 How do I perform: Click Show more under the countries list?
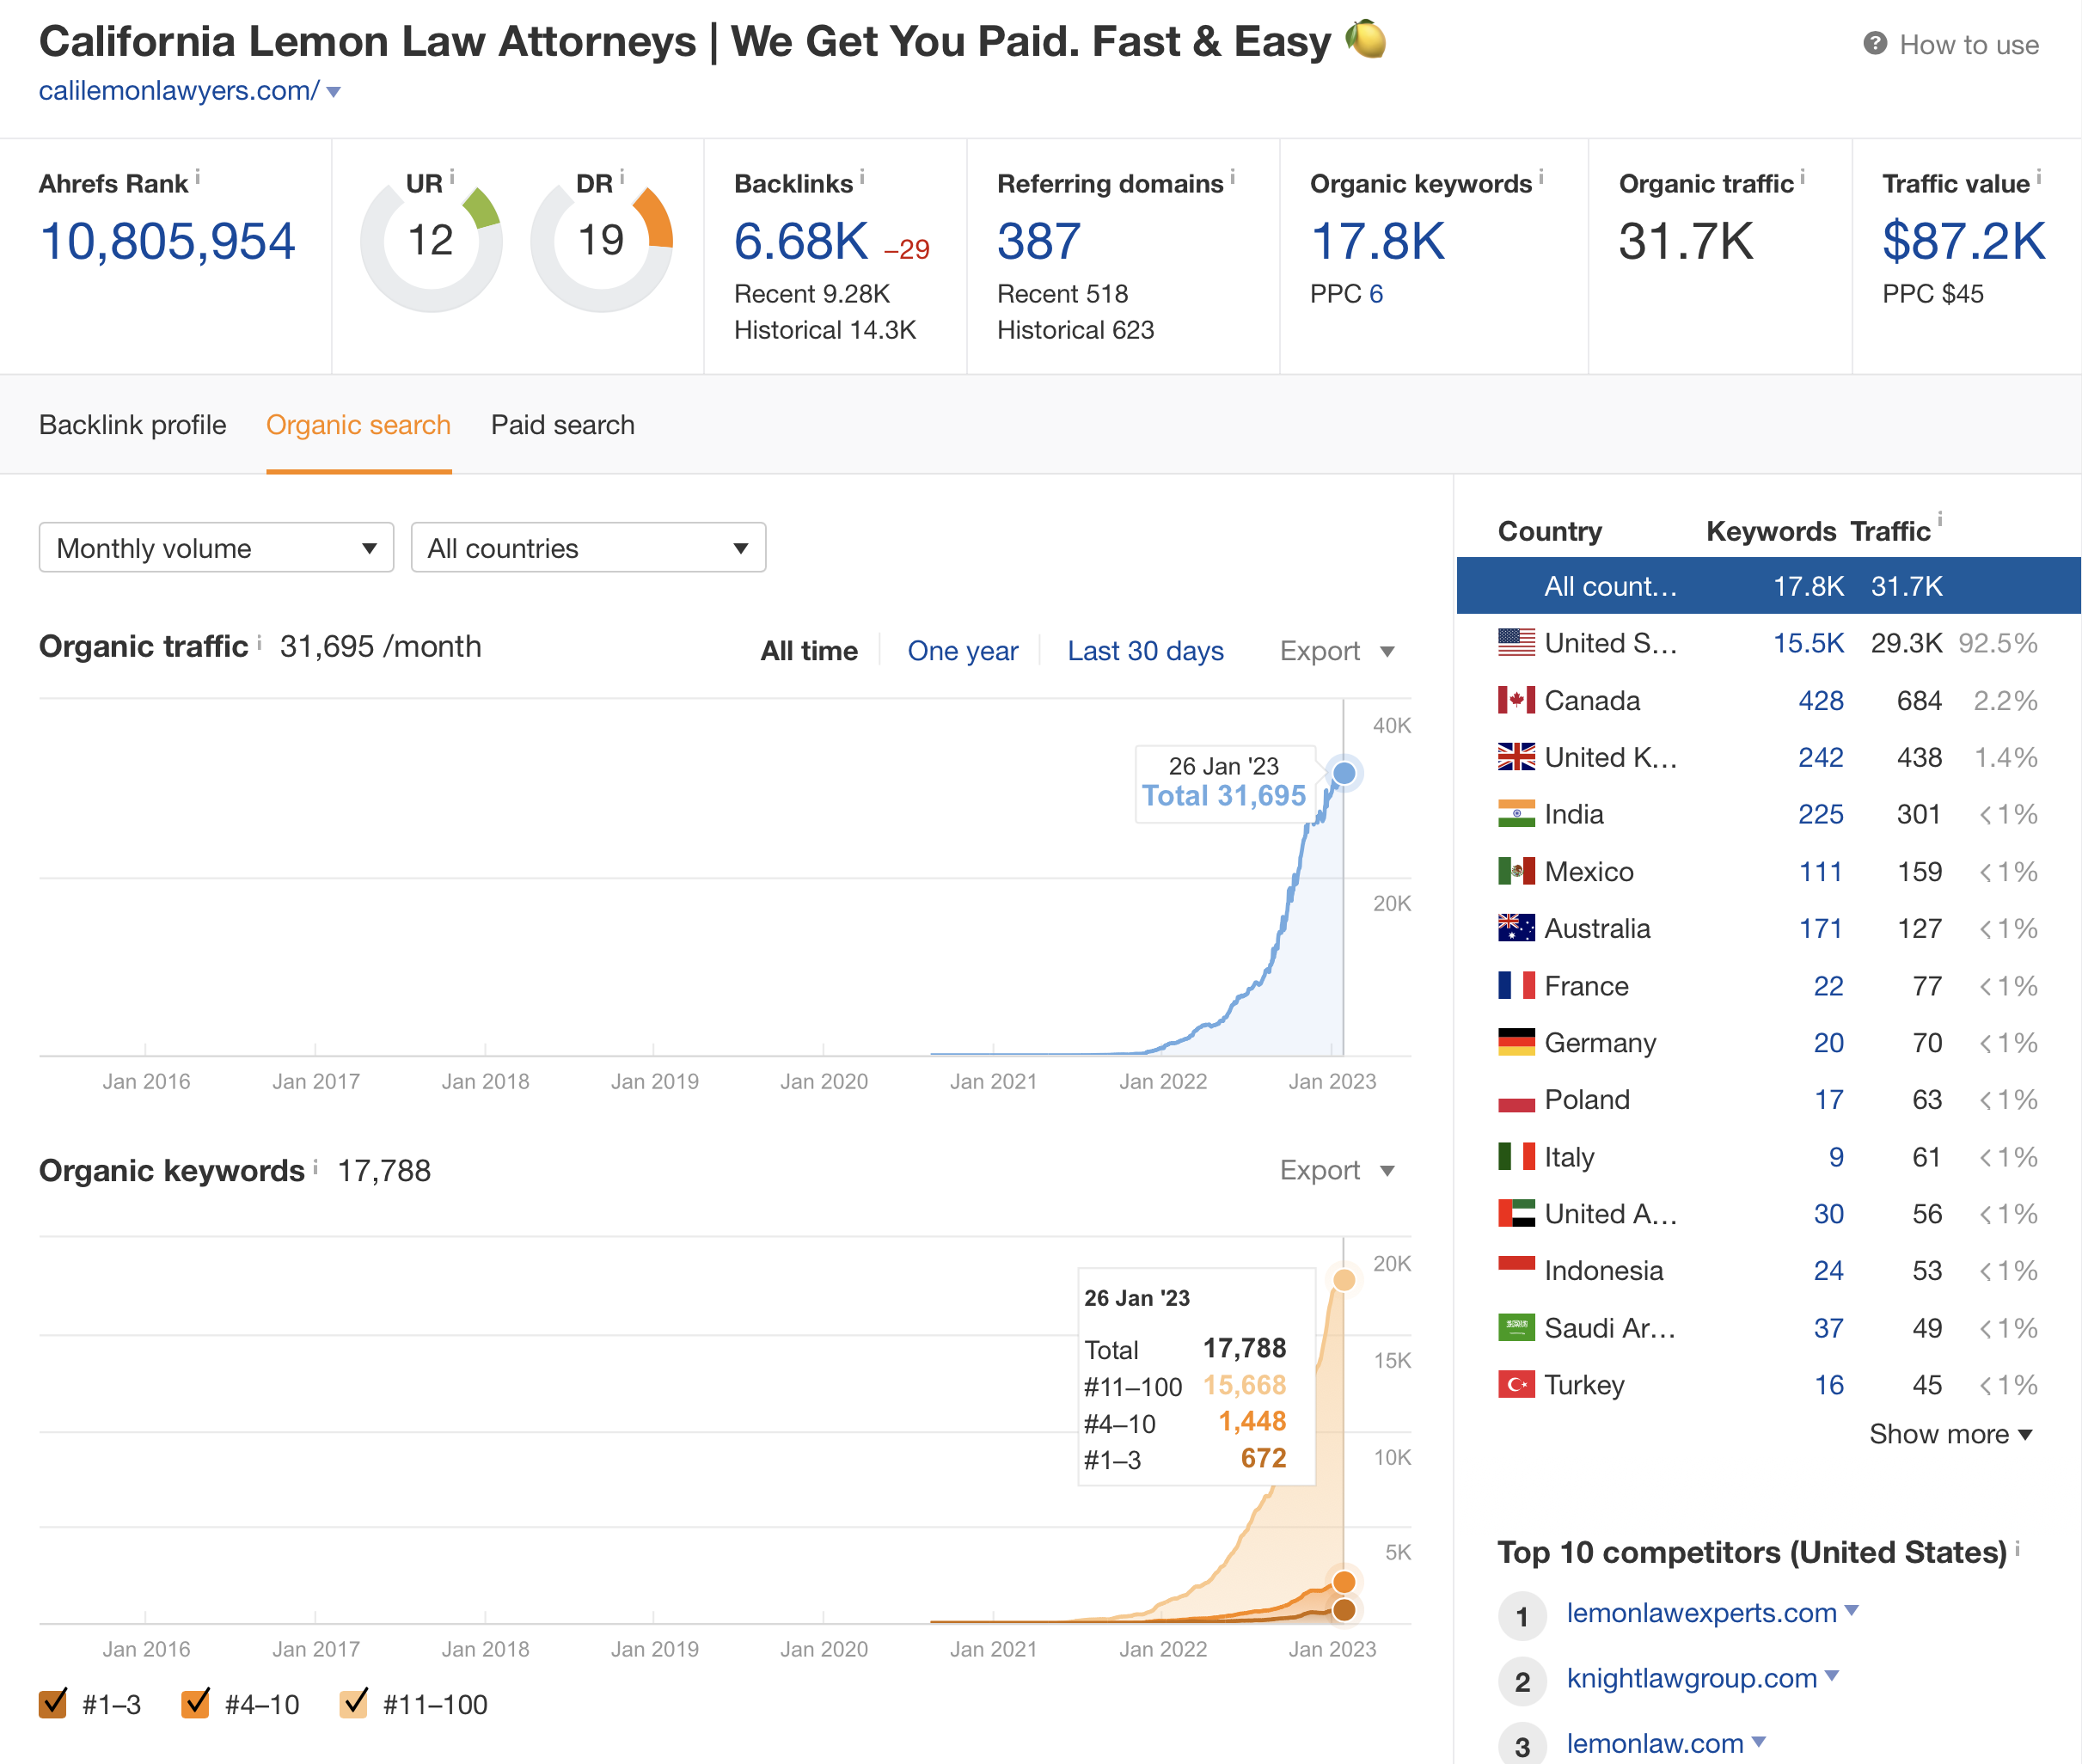point(1949,1434)
